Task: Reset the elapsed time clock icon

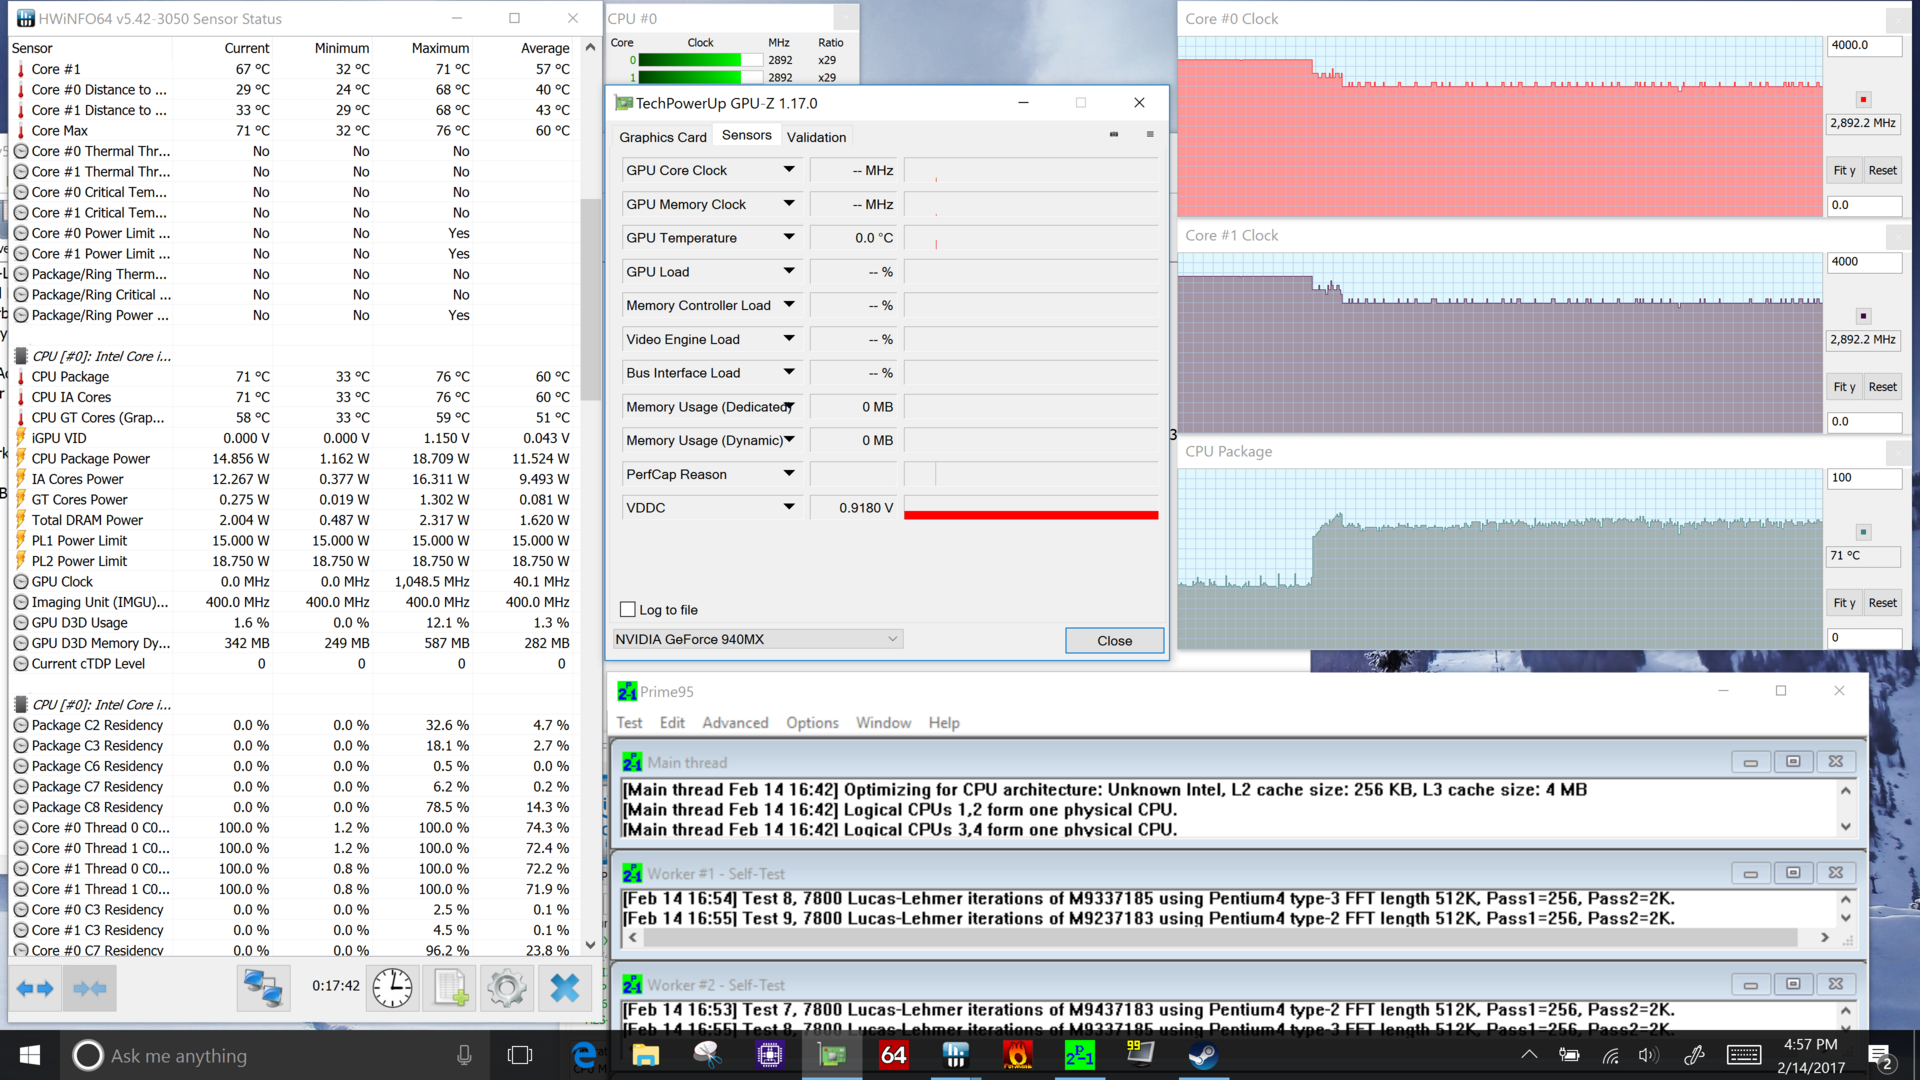Action: pyautogui.click(x=392, y=988)
